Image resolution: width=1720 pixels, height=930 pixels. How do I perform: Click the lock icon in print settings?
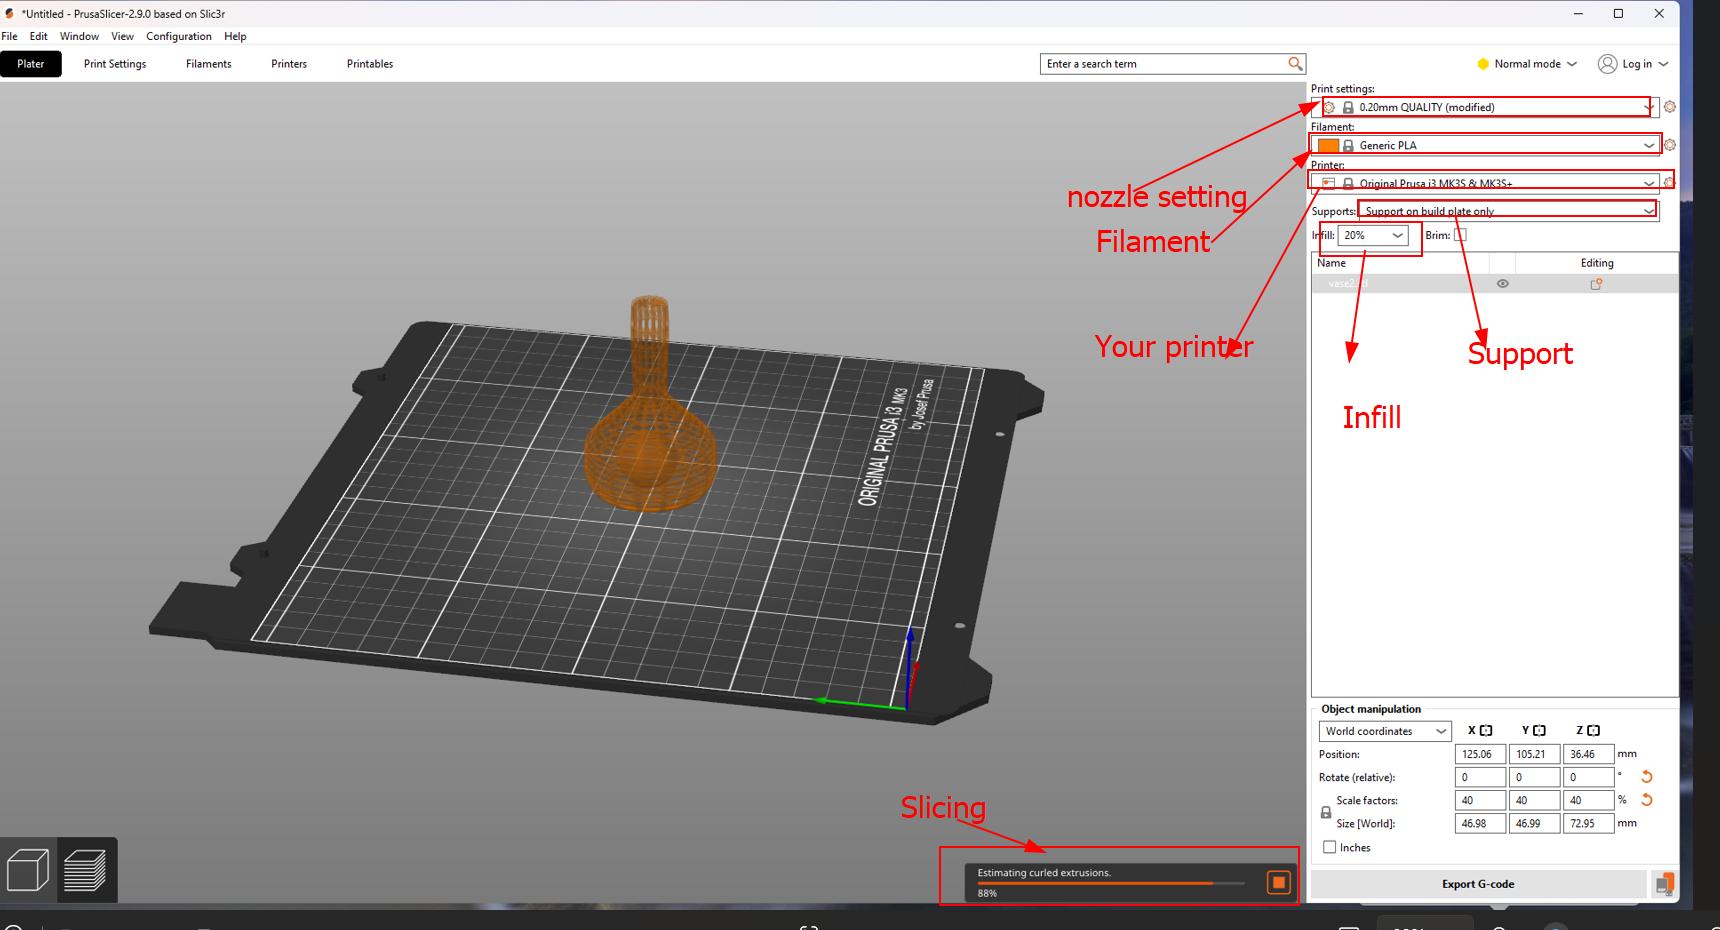(x=1348, y=107)
